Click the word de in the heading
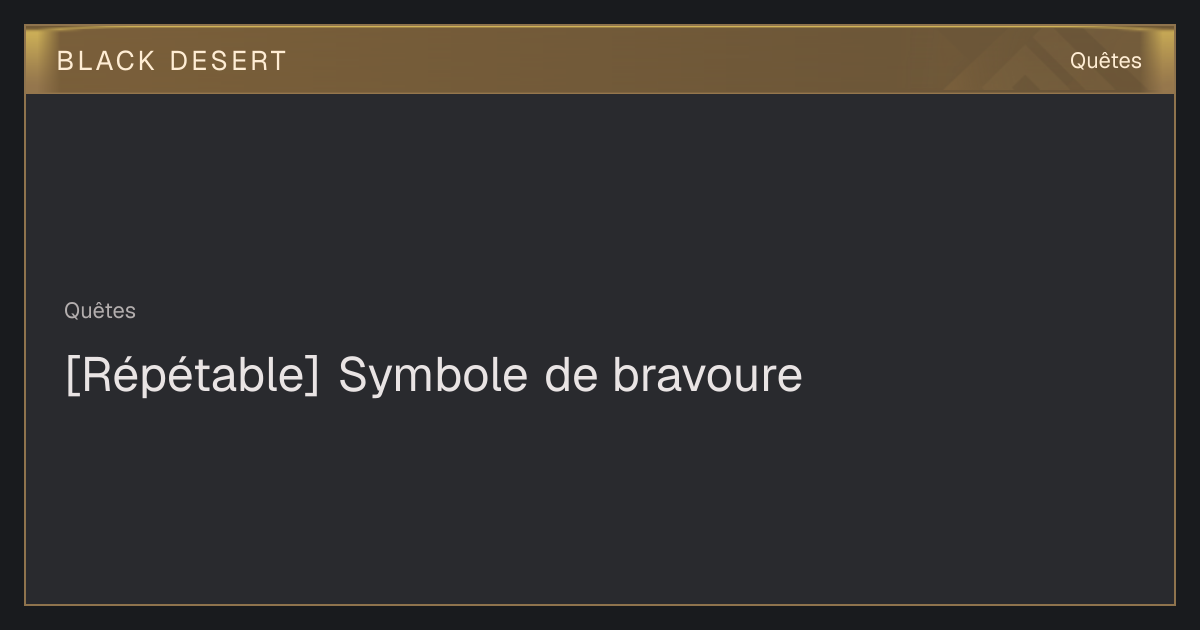This screenshot has height=630, width=1200. click(x=571, y=376)
